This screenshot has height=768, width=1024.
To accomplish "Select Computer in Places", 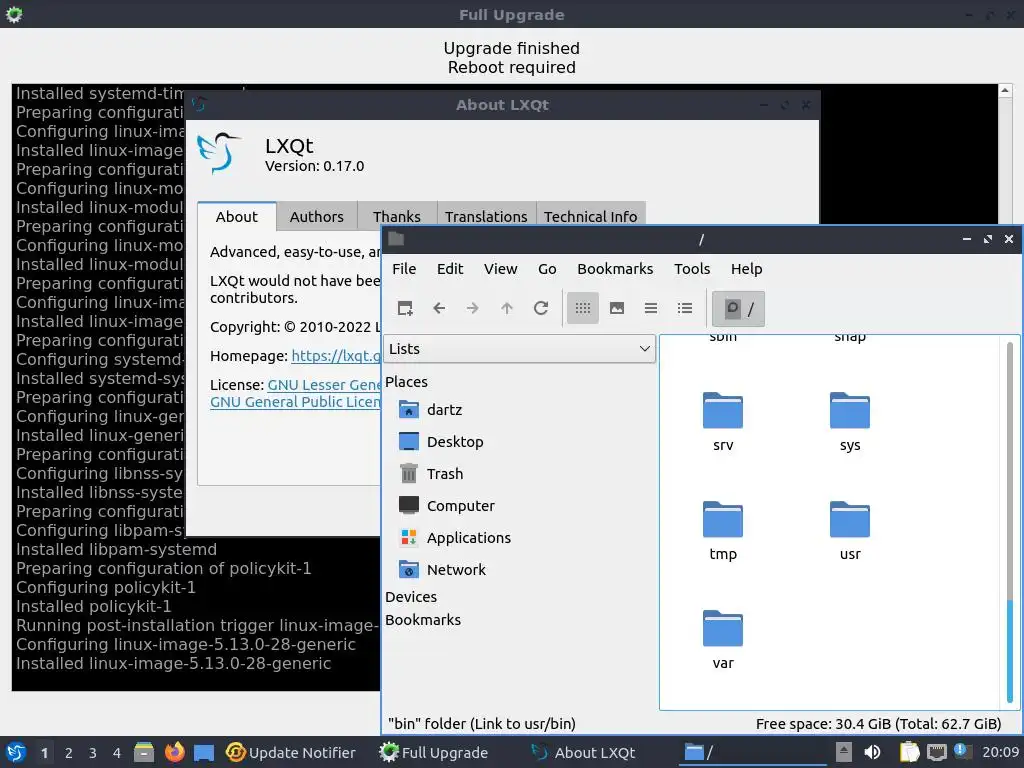I will coord(447,506).
